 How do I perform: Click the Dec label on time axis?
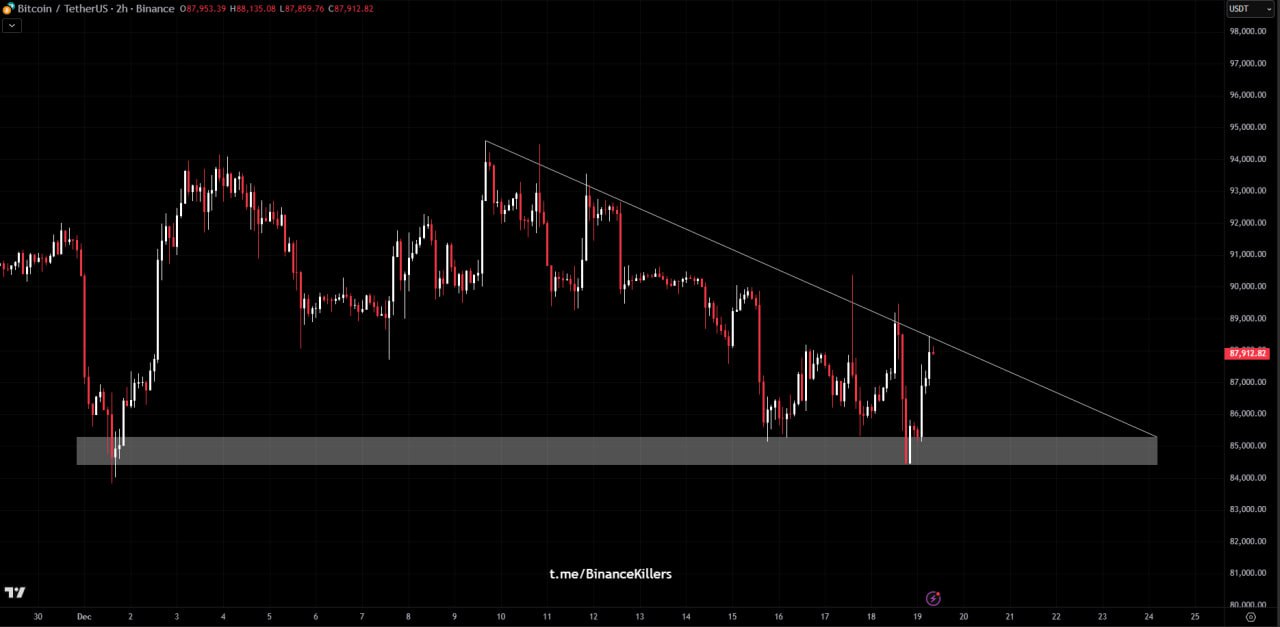point(84,617)
